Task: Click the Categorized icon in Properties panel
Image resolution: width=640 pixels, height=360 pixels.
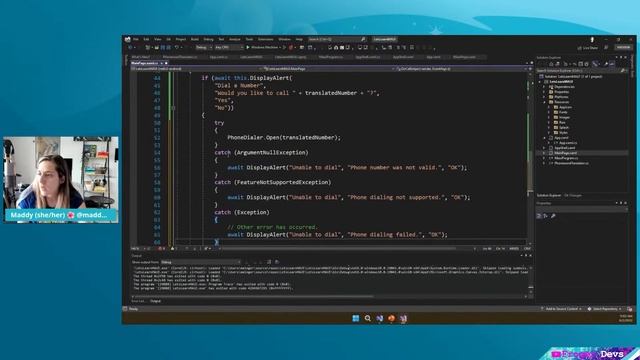Action: click(539, 216)
